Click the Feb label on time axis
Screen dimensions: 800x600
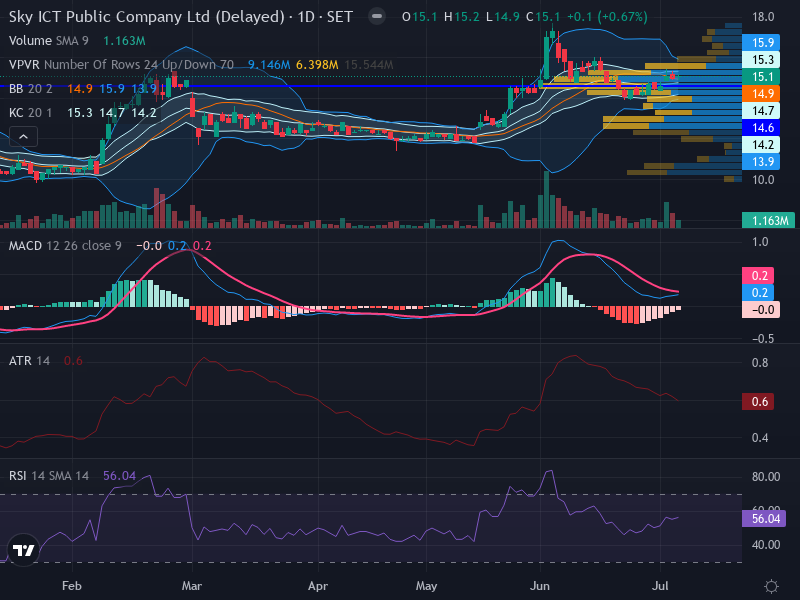pyautogui.click(x=71, y=586)
